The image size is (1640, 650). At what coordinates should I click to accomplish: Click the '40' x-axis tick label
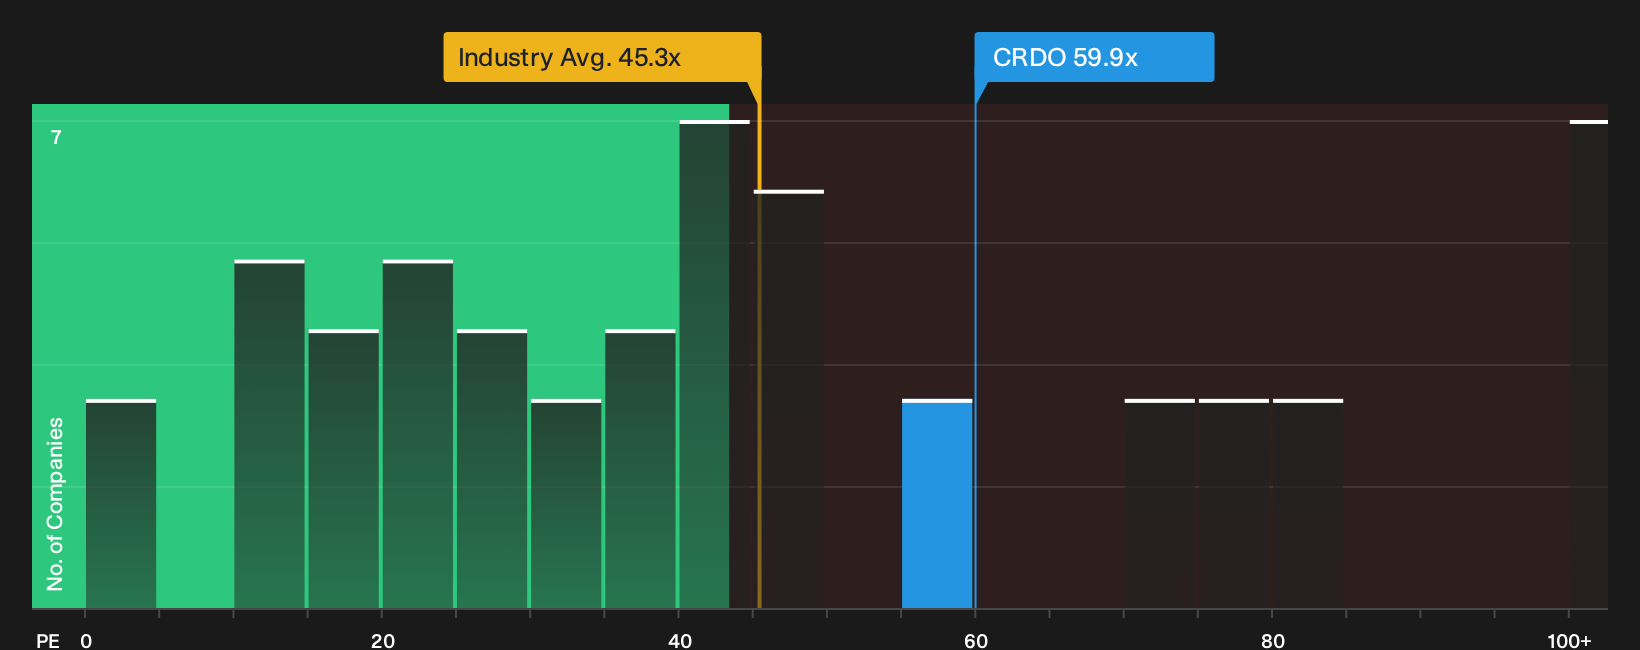[x=680, y=640]
